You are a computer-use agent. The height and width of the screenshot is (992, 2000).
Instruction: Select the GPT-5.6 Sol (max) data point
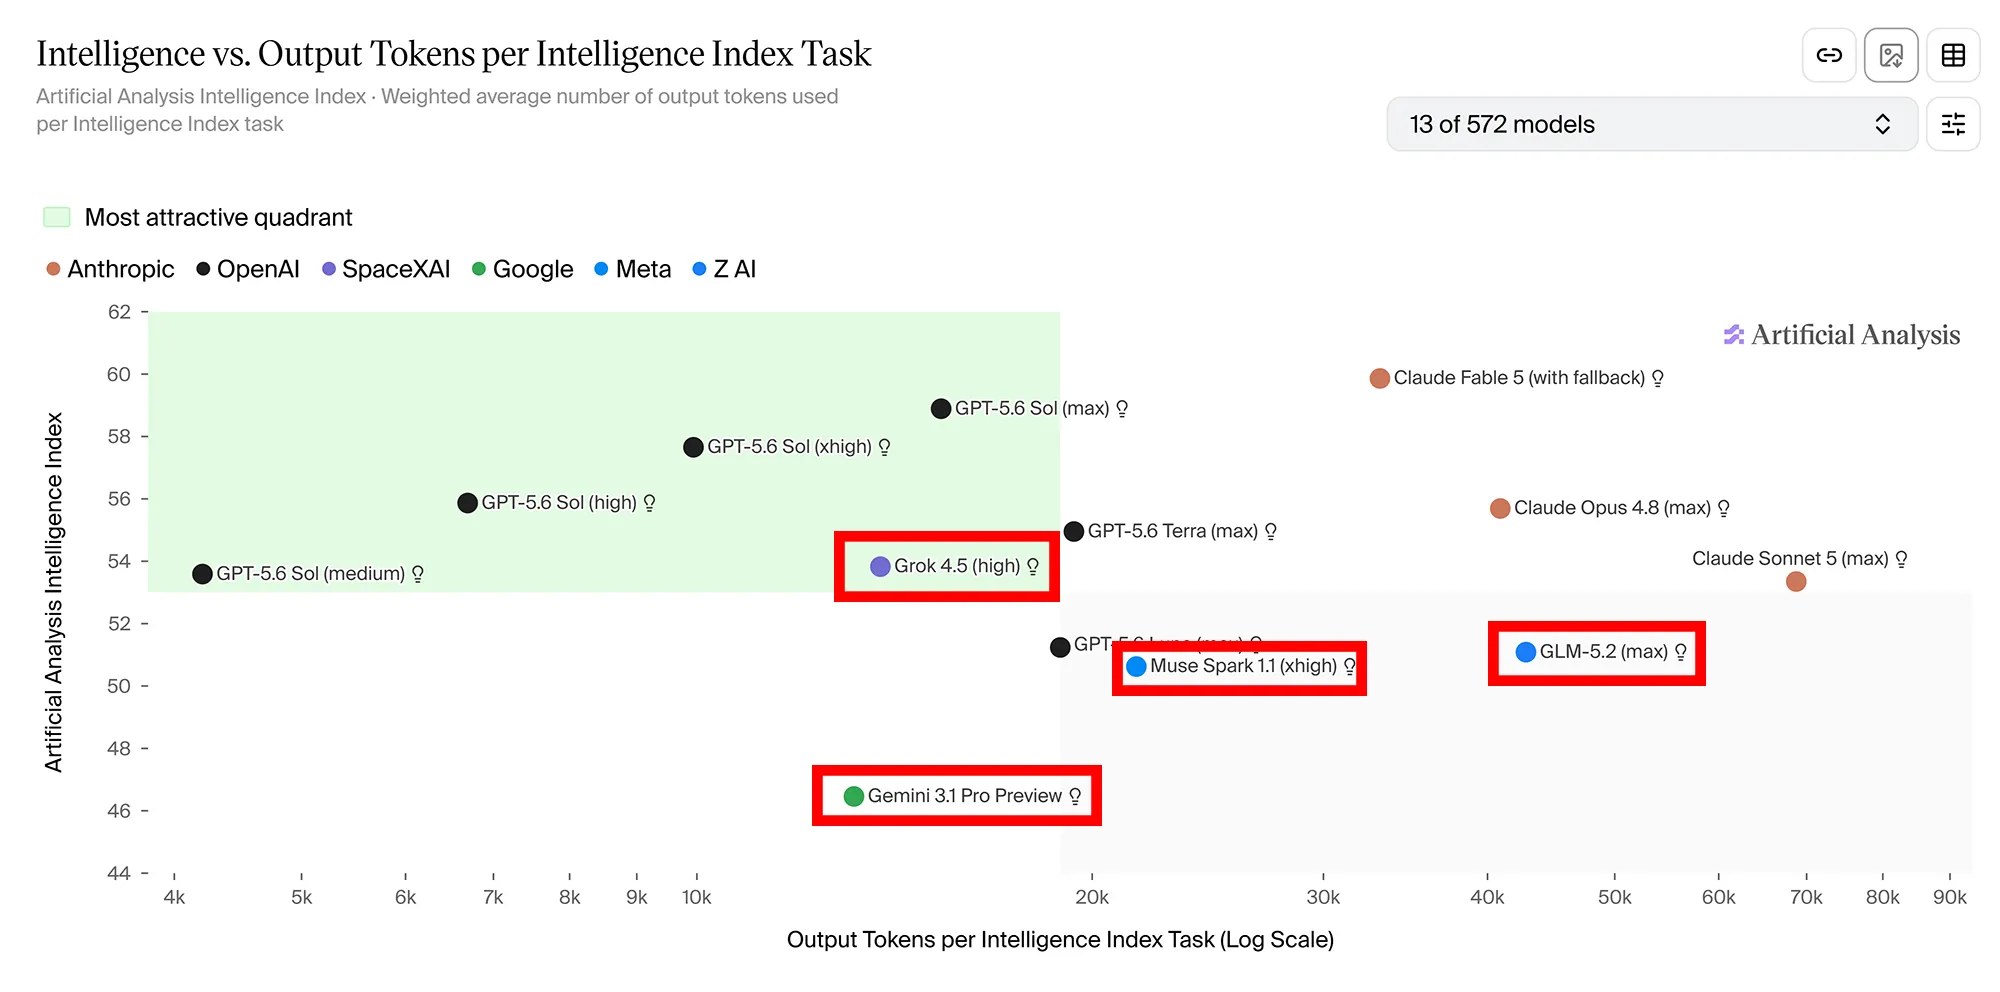[x=941, y=409]
